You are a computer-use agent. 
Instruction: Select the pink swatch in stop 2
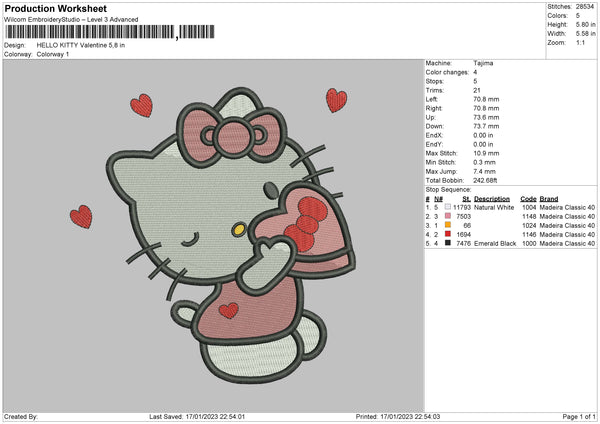tap(449, 216)
